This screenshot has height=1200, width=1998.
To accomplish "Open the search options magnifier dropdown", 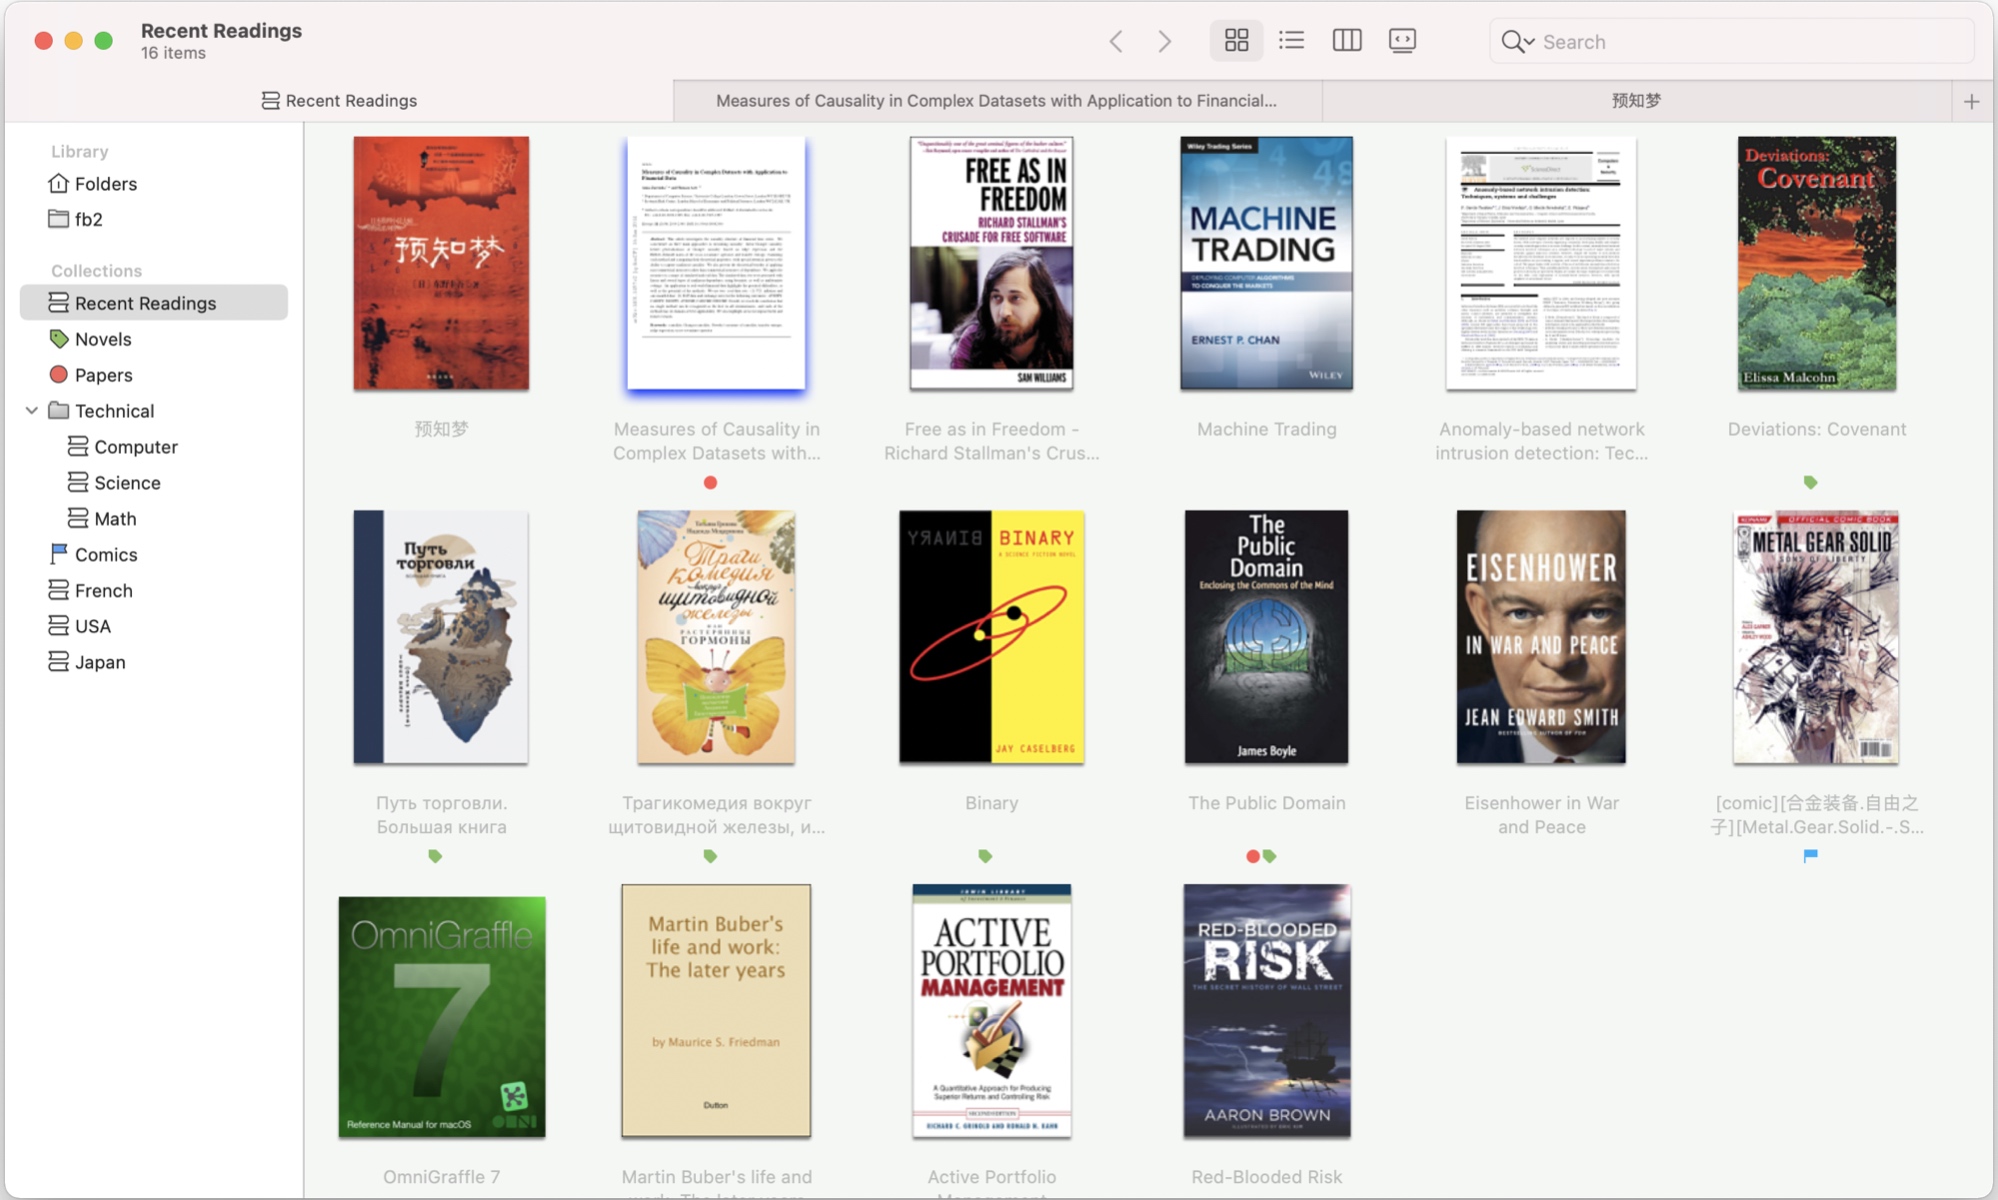I will pyautogui.click(x=1517, y=42).
